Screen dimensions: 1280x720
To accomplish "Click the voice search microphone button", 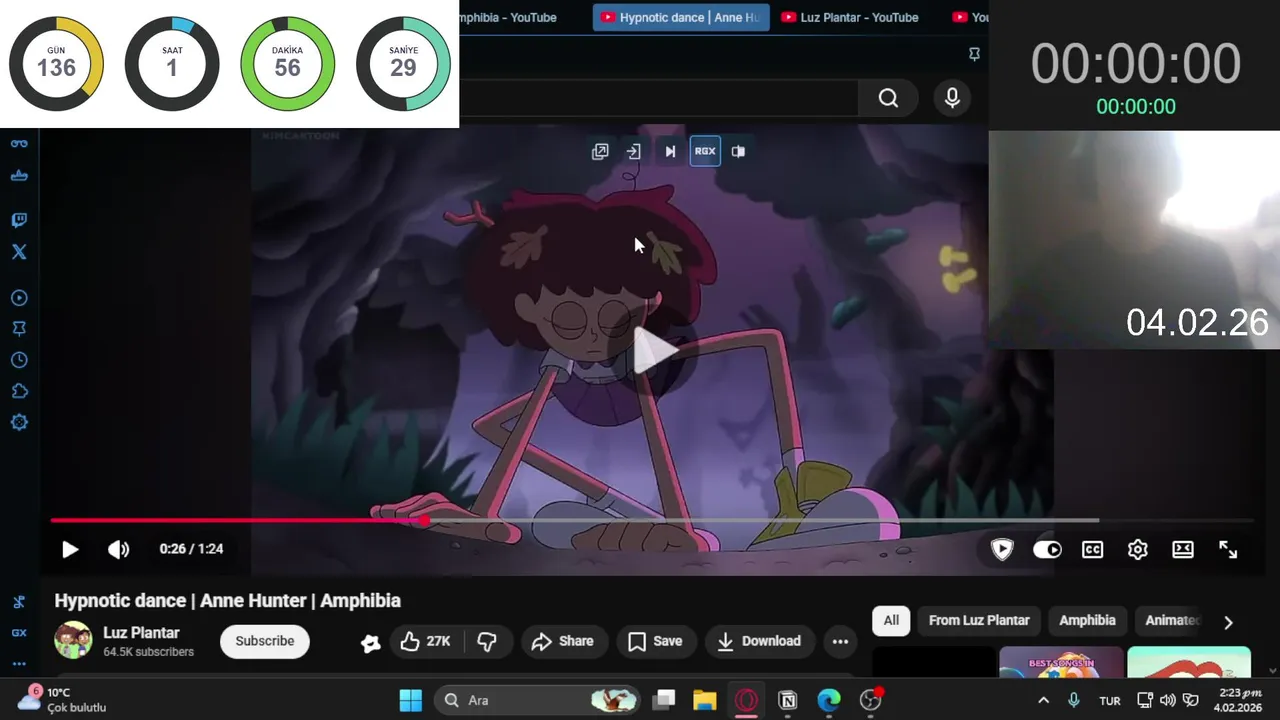I will click(952, 98).
